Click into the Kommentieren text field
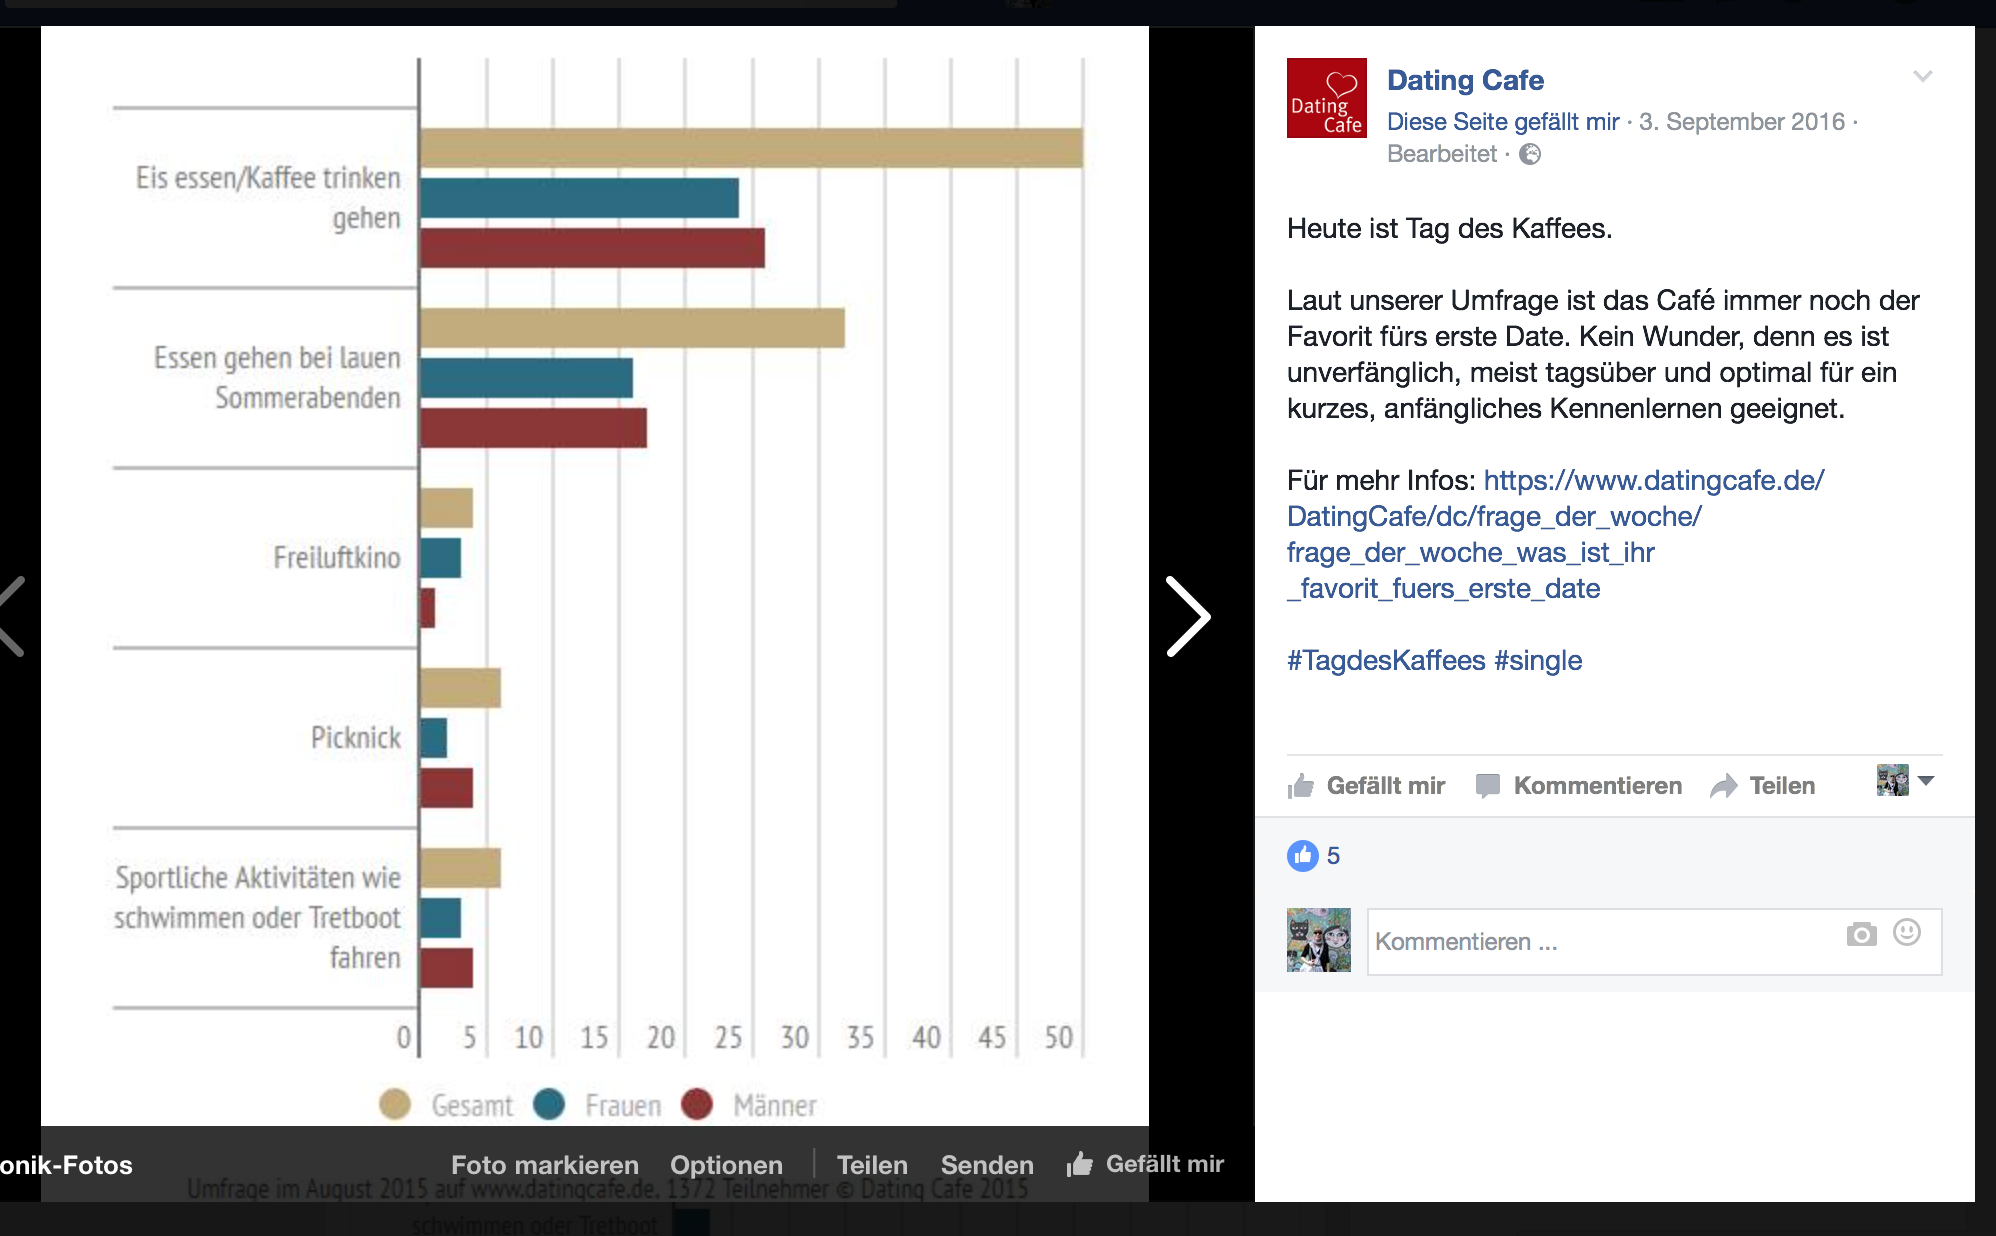This screenshot has width=1996, height=1236. pos(1600,942)
